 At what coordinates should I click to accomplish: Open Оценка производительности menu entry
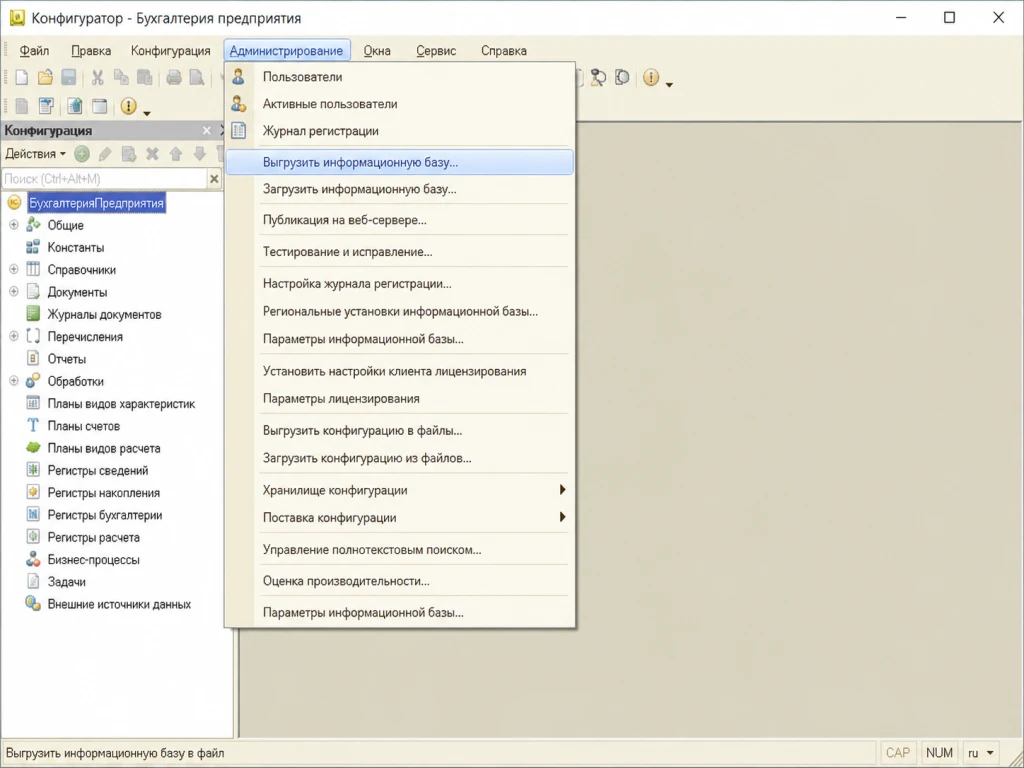(400, 581)
